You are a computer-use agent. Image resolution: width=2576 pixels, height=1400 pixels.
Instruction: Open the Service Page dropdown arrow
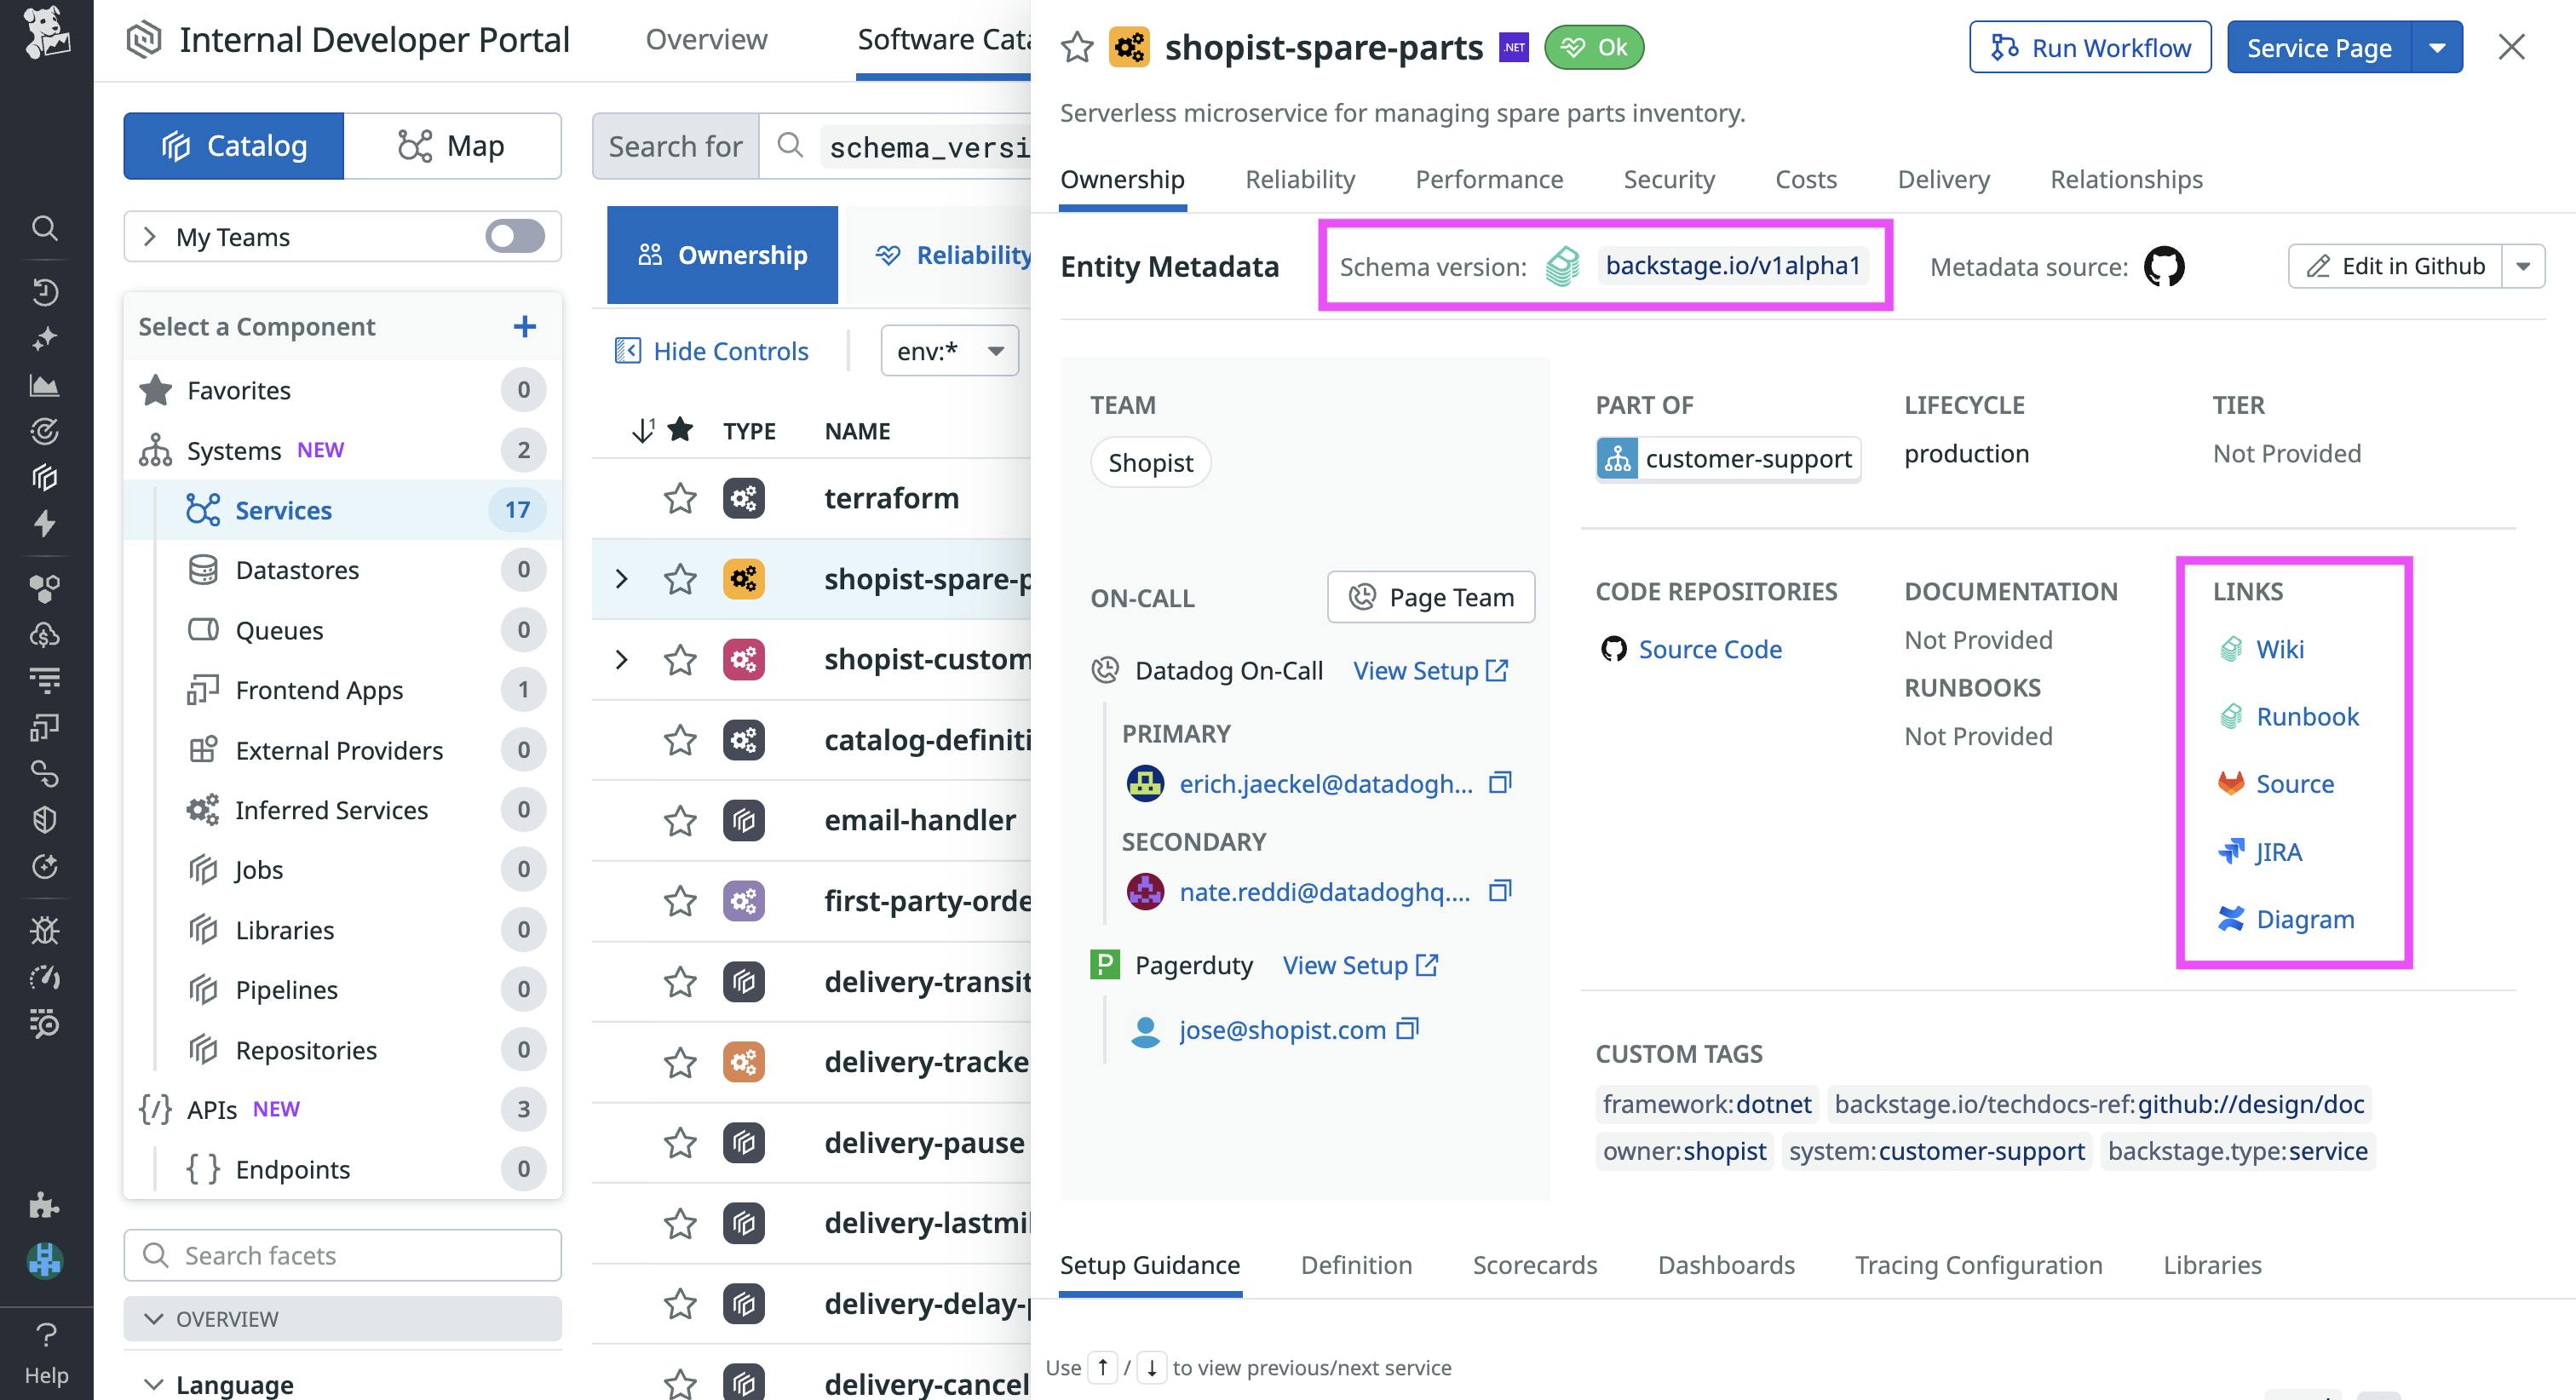[x=2438, y=47]
